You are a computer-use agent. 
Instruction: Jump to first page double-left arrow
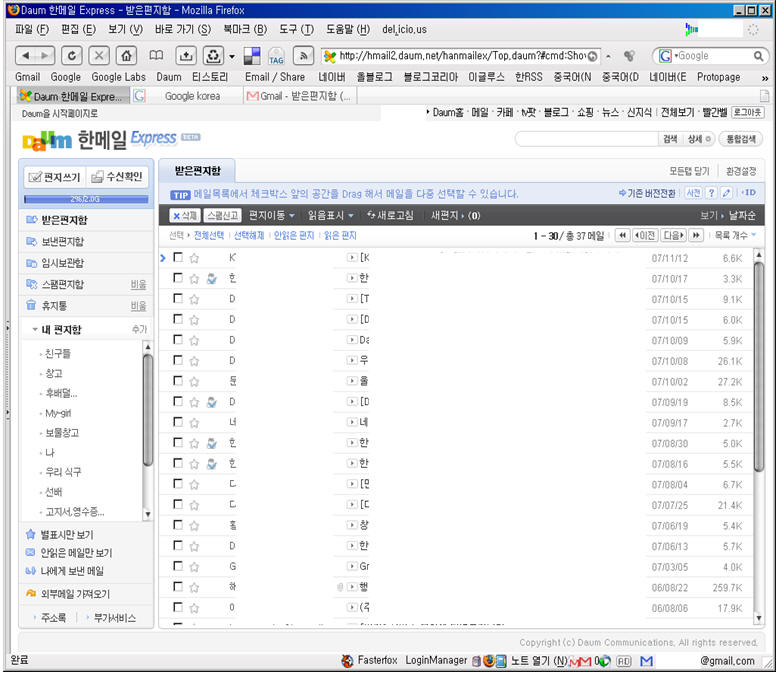(x=622, y=235)
